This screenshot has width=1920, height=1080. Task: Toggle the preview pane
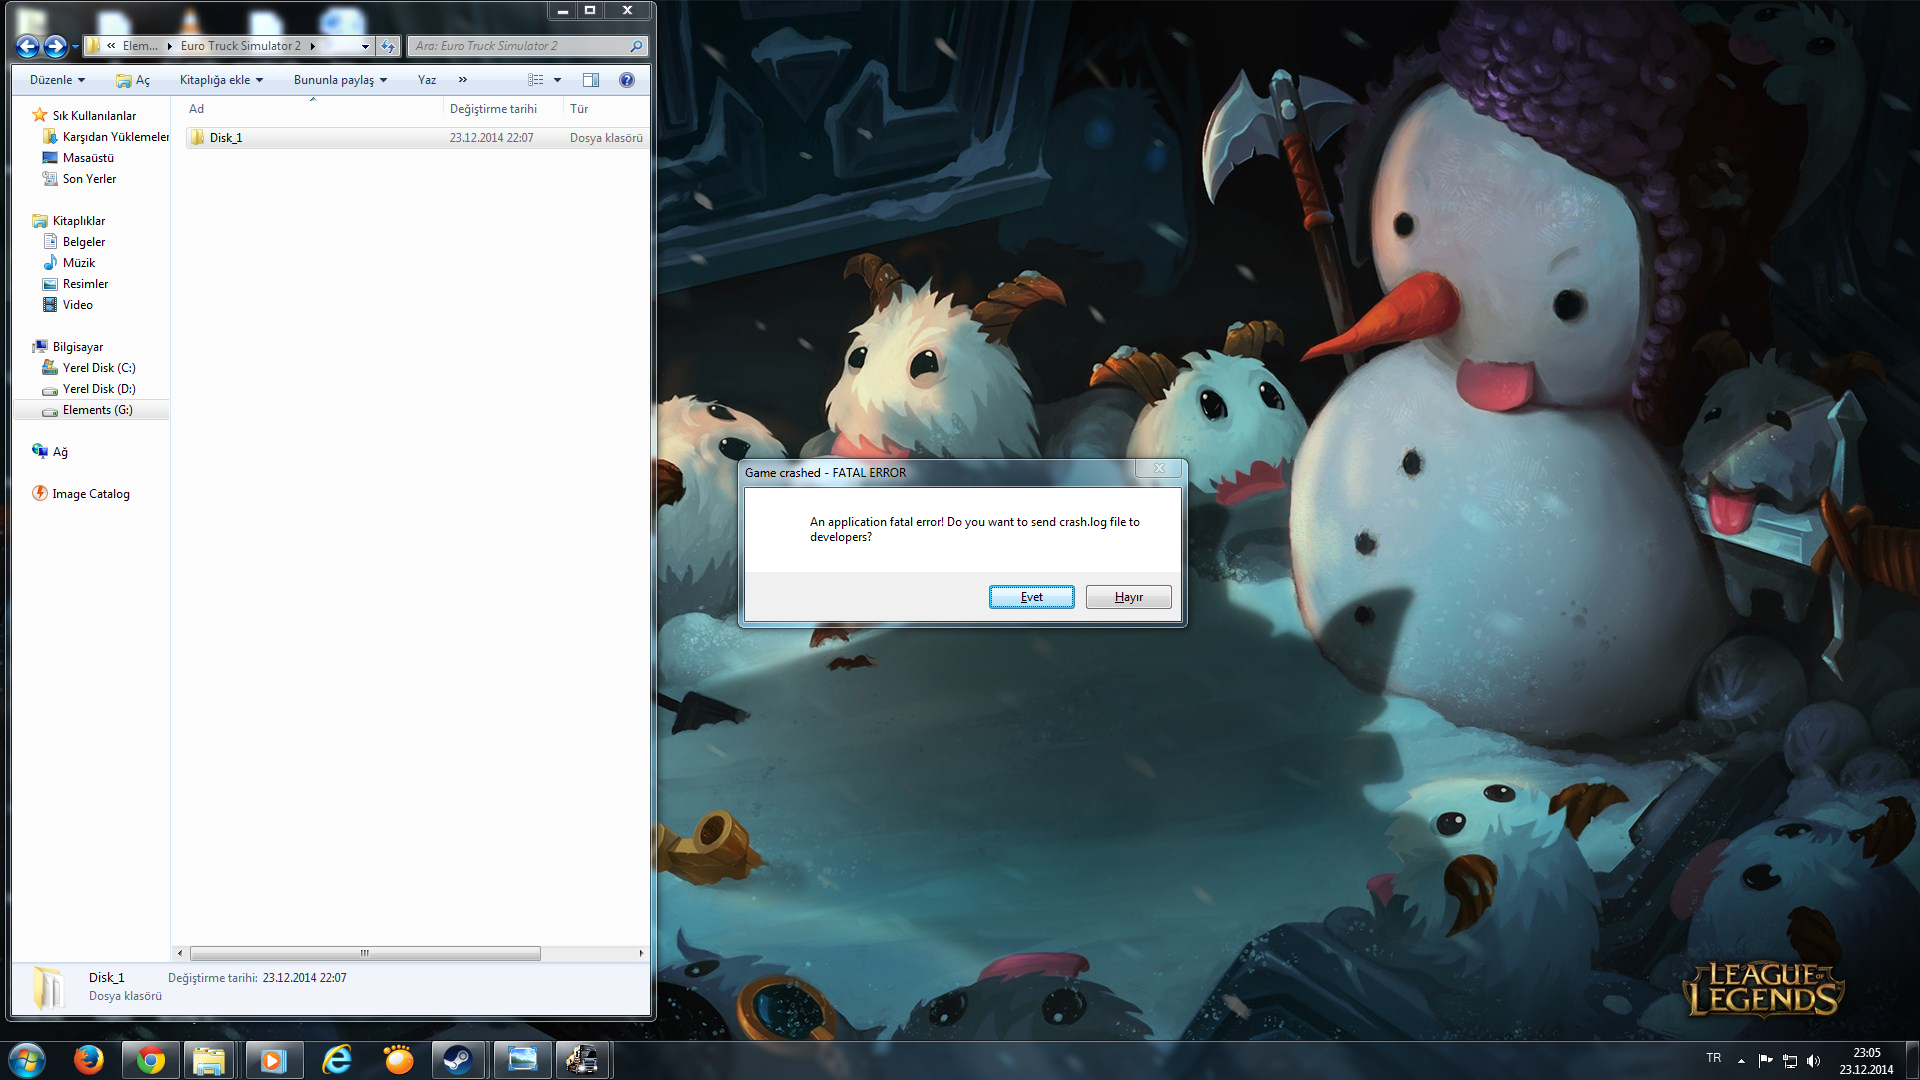click(x=591, y=80)
